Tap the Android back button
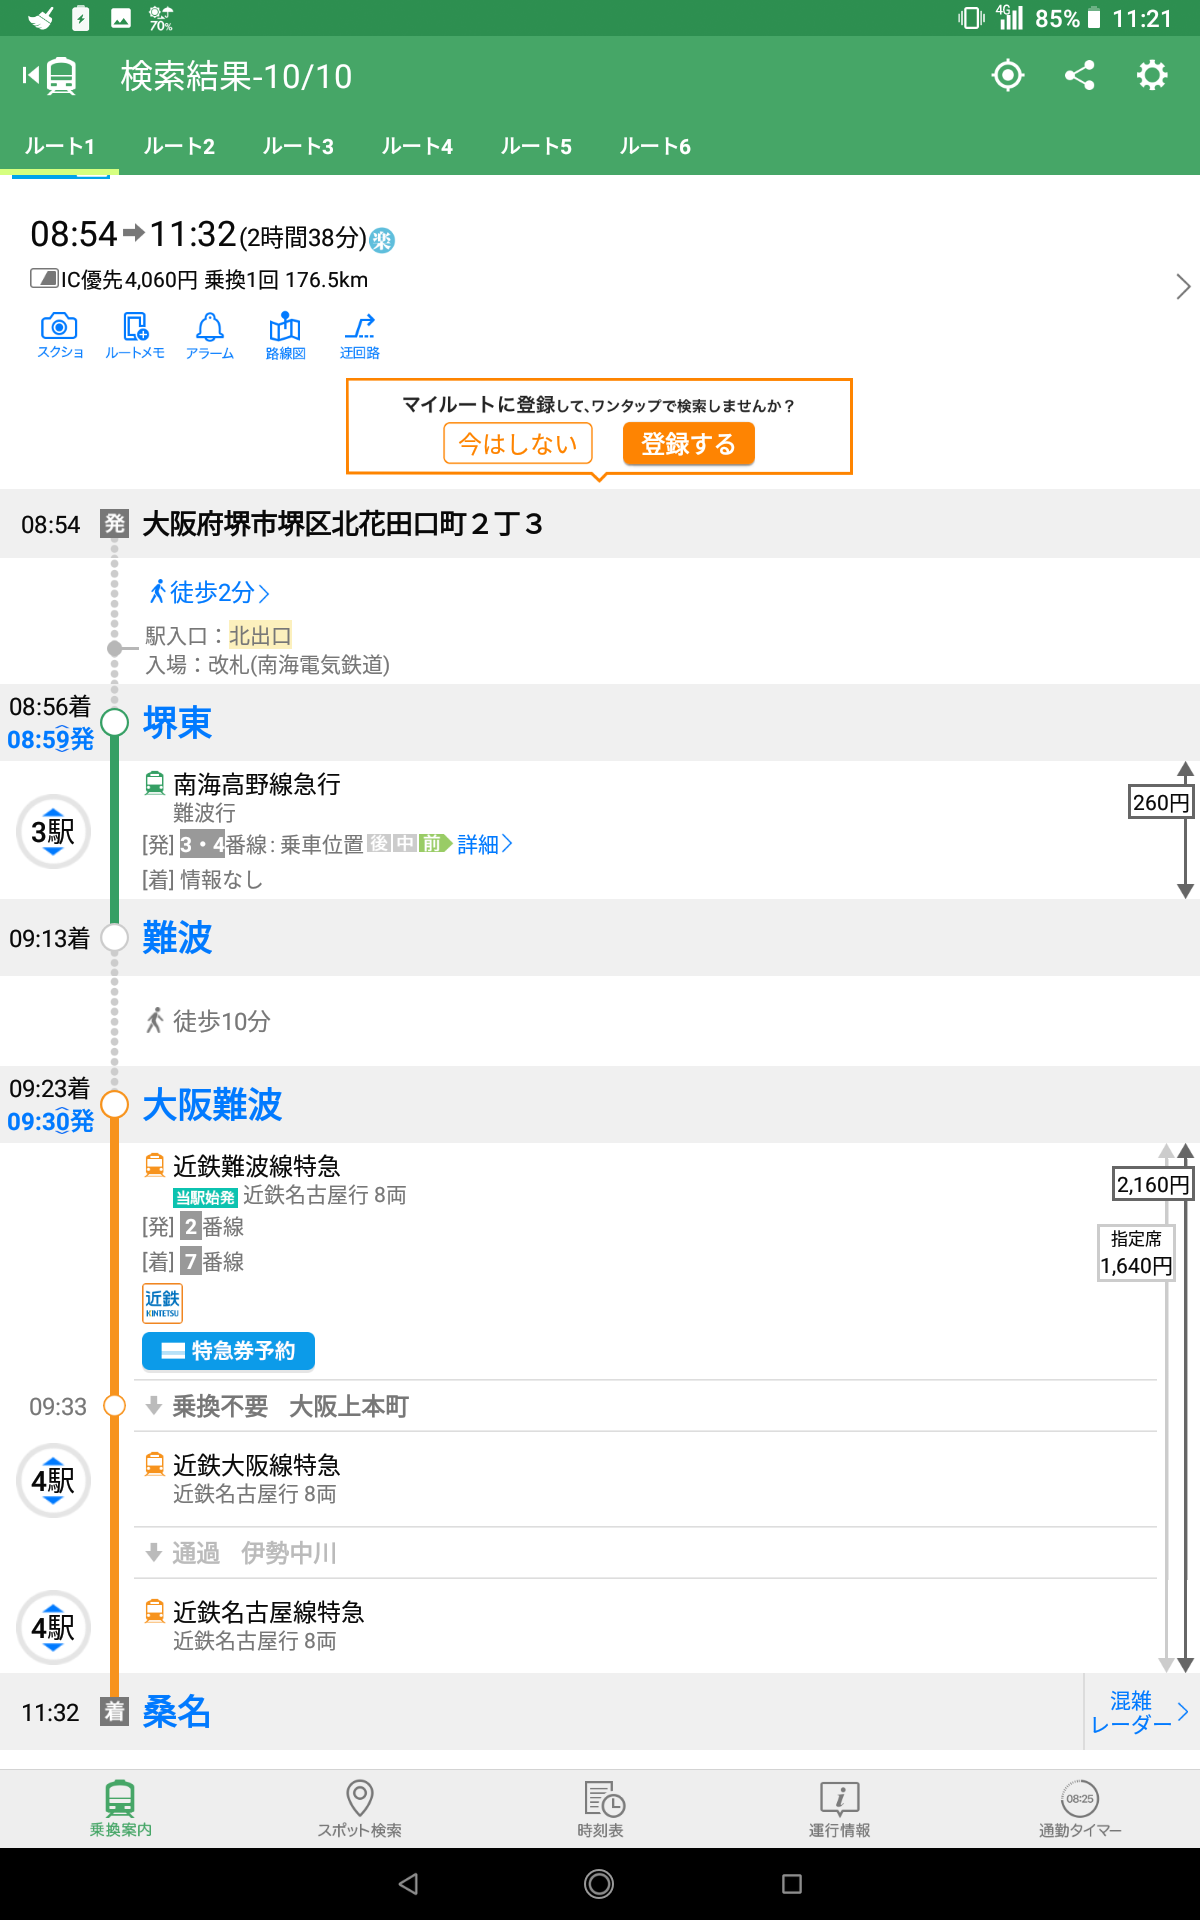 tap(408, 1884)
